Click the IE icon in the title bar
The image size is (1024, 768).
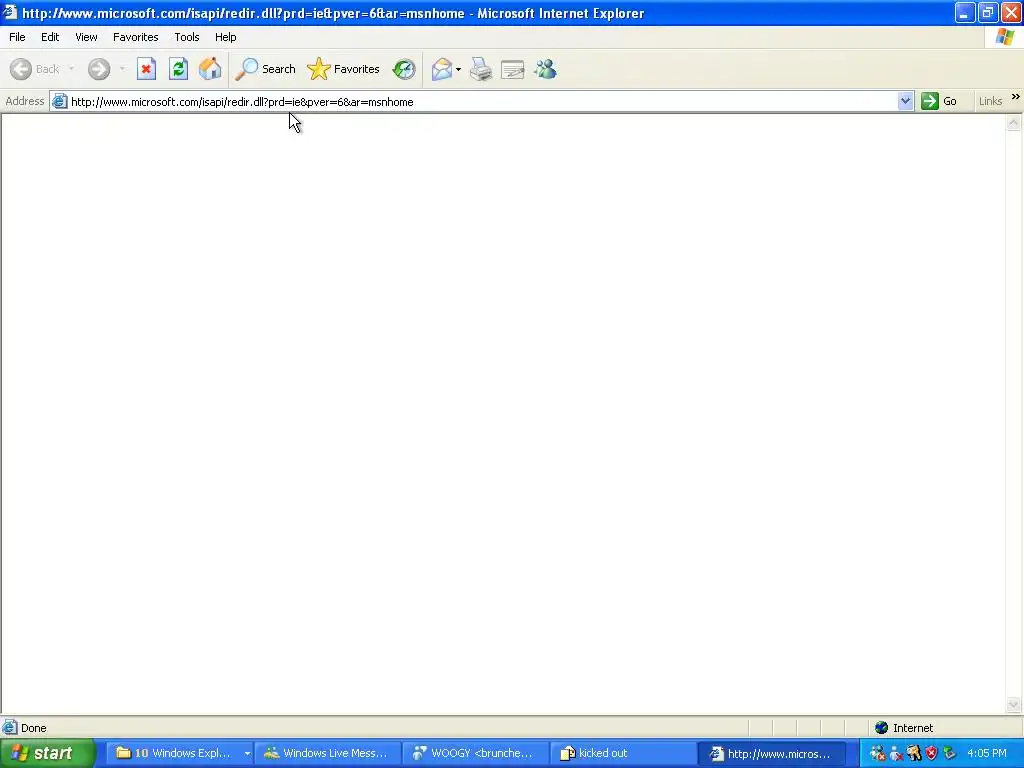pos(10,12)
